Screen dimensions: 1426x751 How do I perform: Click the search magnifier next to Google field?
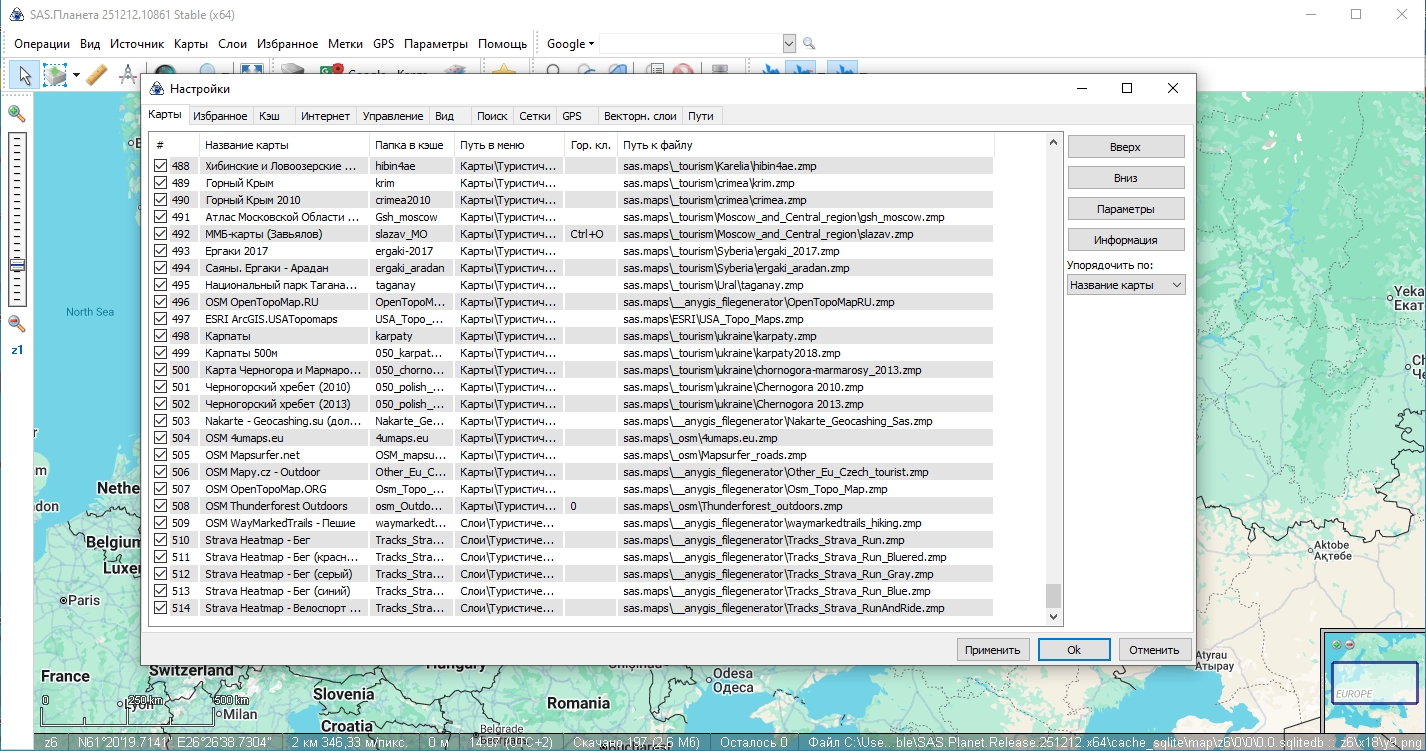pyautogui.click(x=809, y=44)
